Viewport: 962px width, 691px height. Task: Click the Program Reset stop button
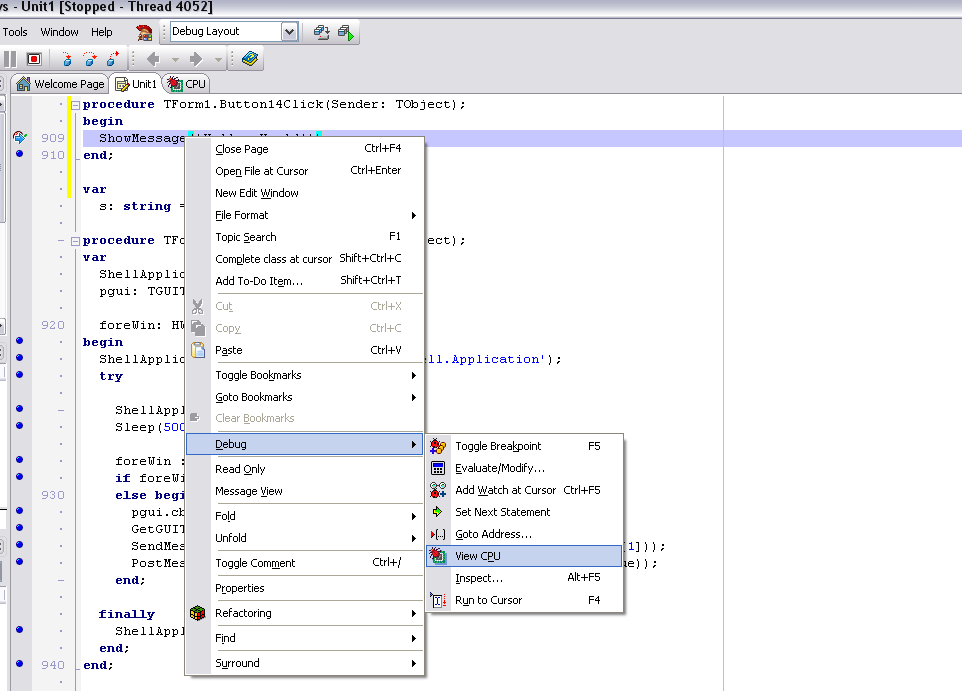pos(34,60)
